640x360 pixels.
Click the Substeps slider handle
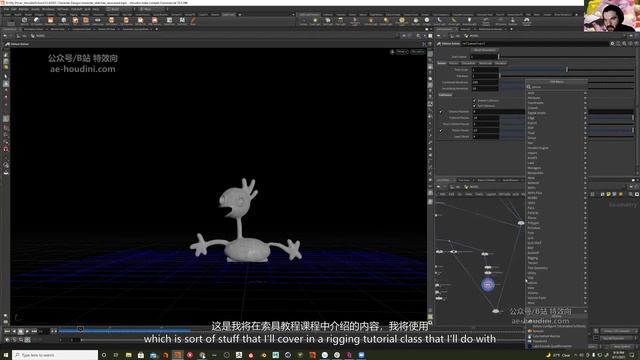[500, 76]
